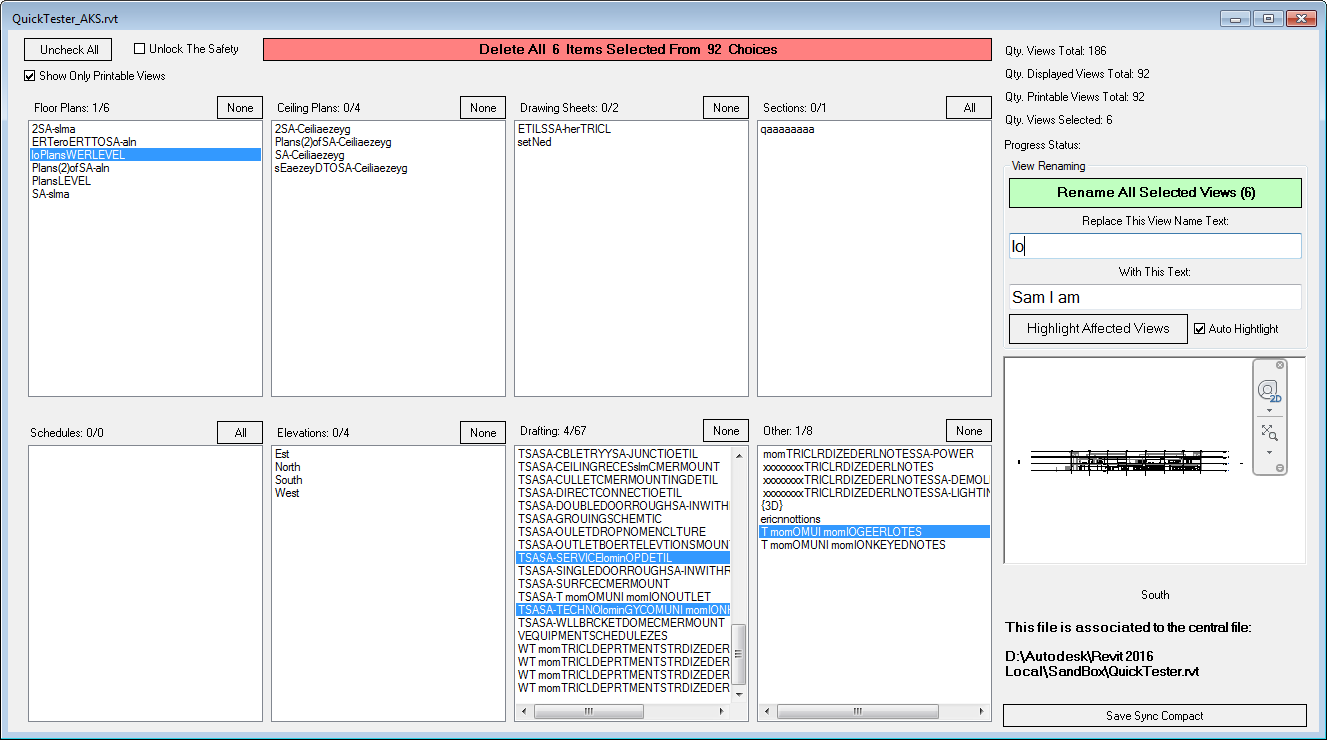Click the Save Sync Compact button

(x=1154, y=716)
